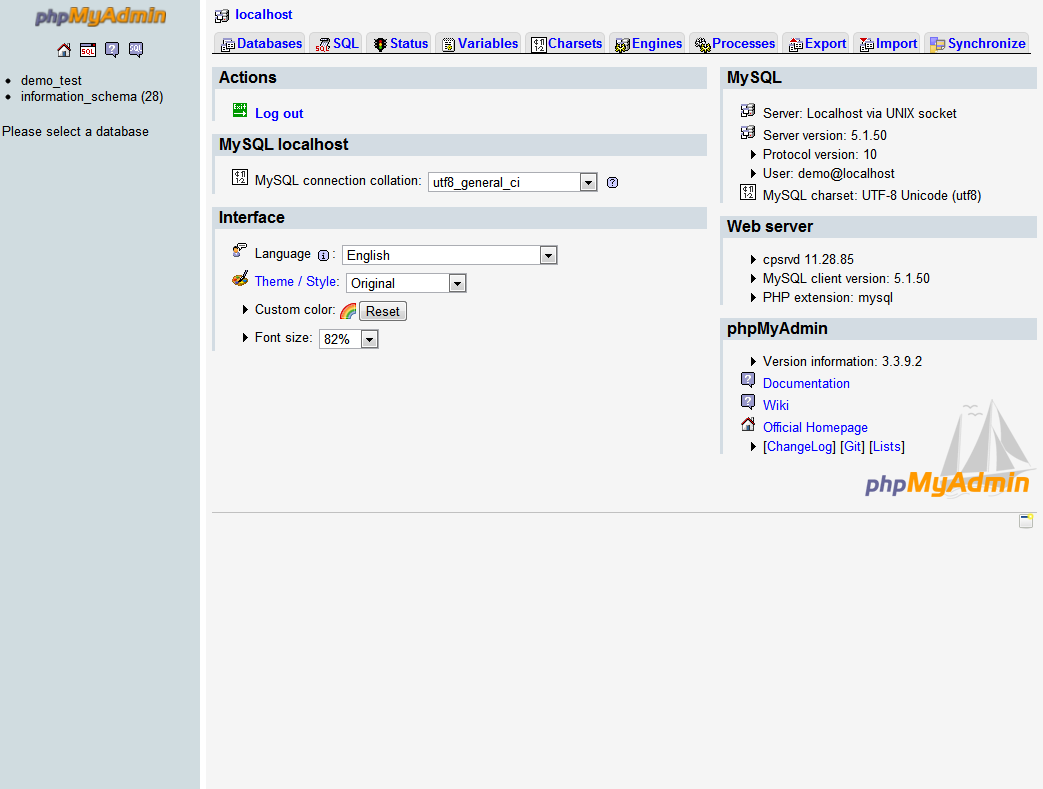Open the SQL documentation icon in sidebar
The image size is (1043, 789).
[x=136, y=50]
